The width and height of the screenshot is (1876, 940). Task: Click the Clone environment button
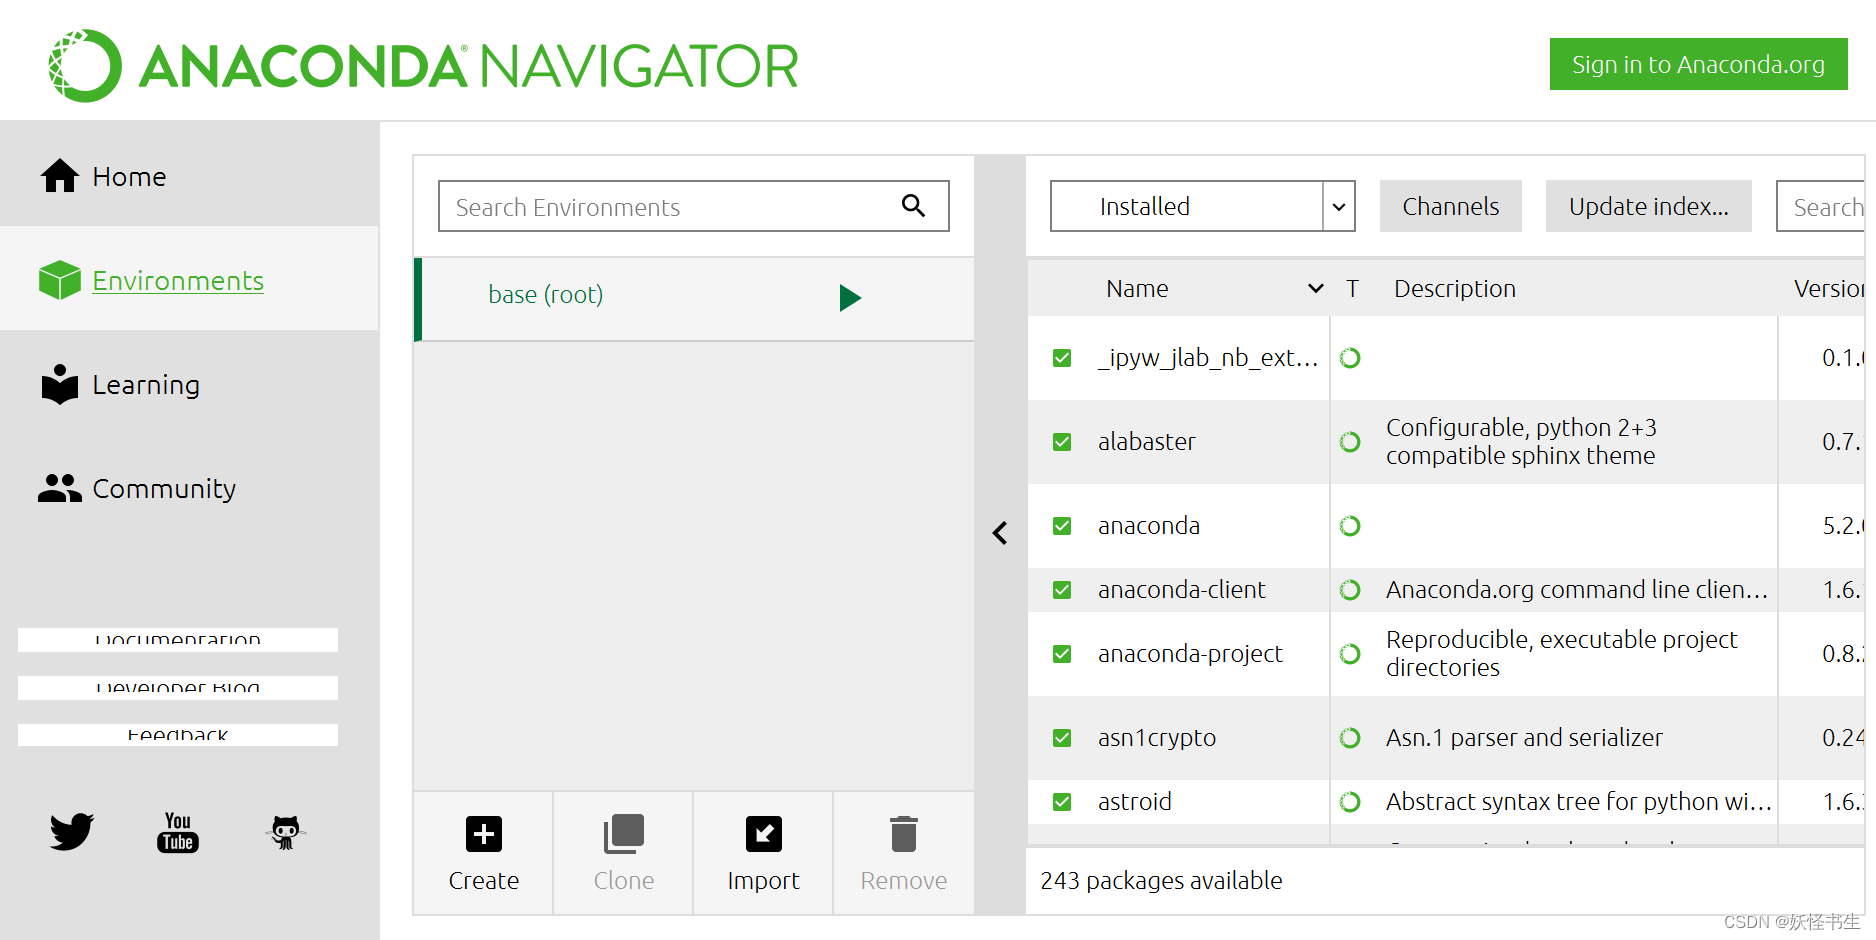(624, 853)
